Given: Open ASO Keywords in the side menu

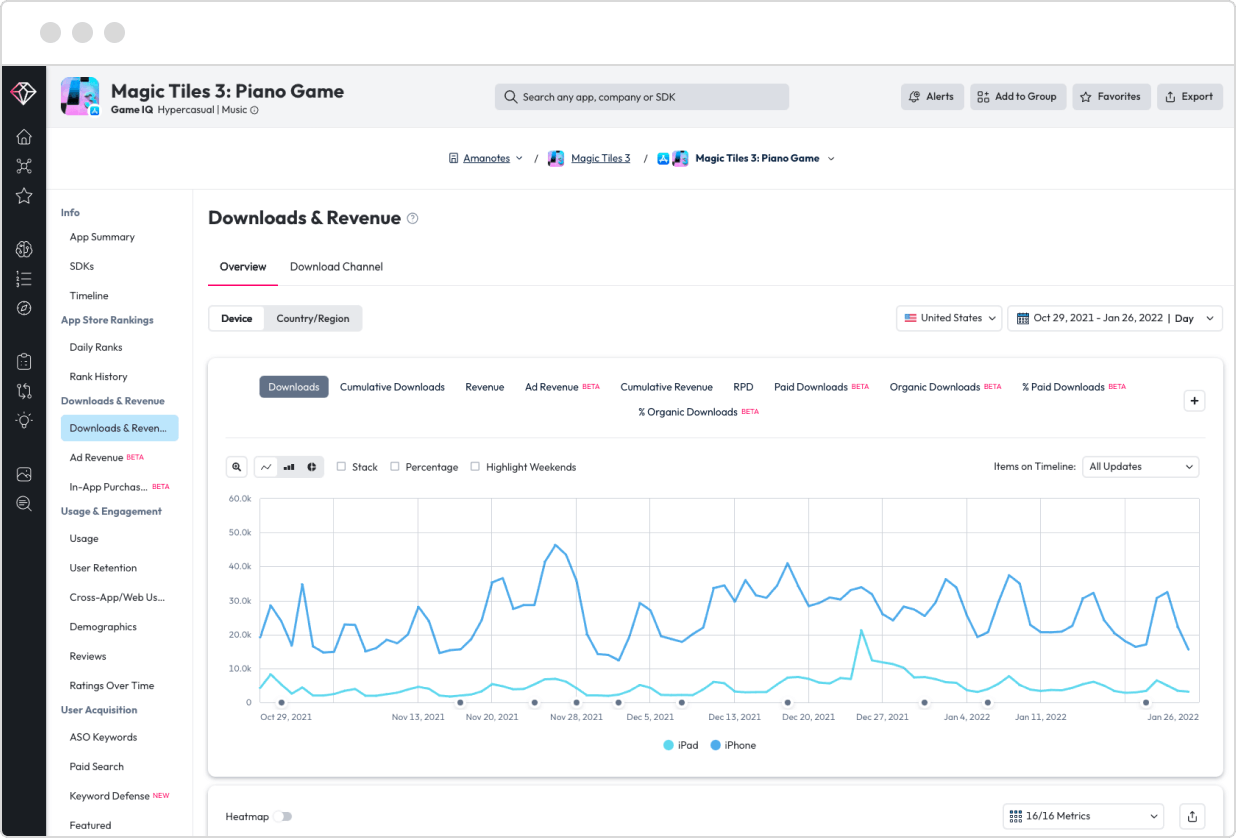Looking at the screenshot, I should pos(103,738).
